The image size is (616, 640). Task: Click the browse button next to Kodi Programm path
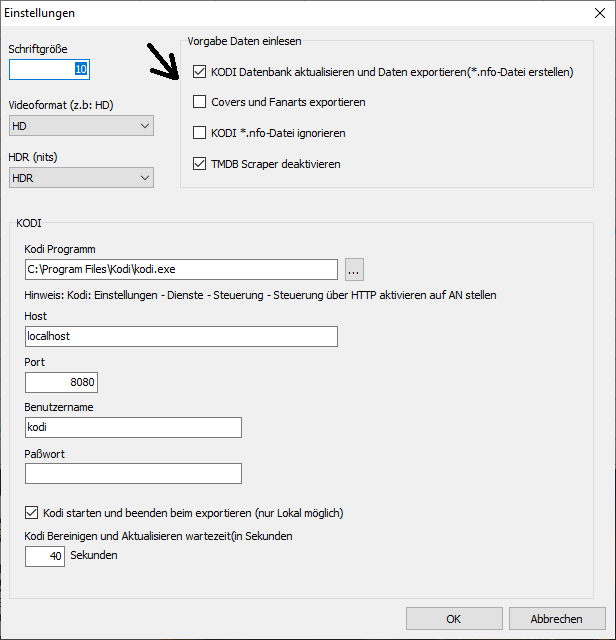click(354, 269)
